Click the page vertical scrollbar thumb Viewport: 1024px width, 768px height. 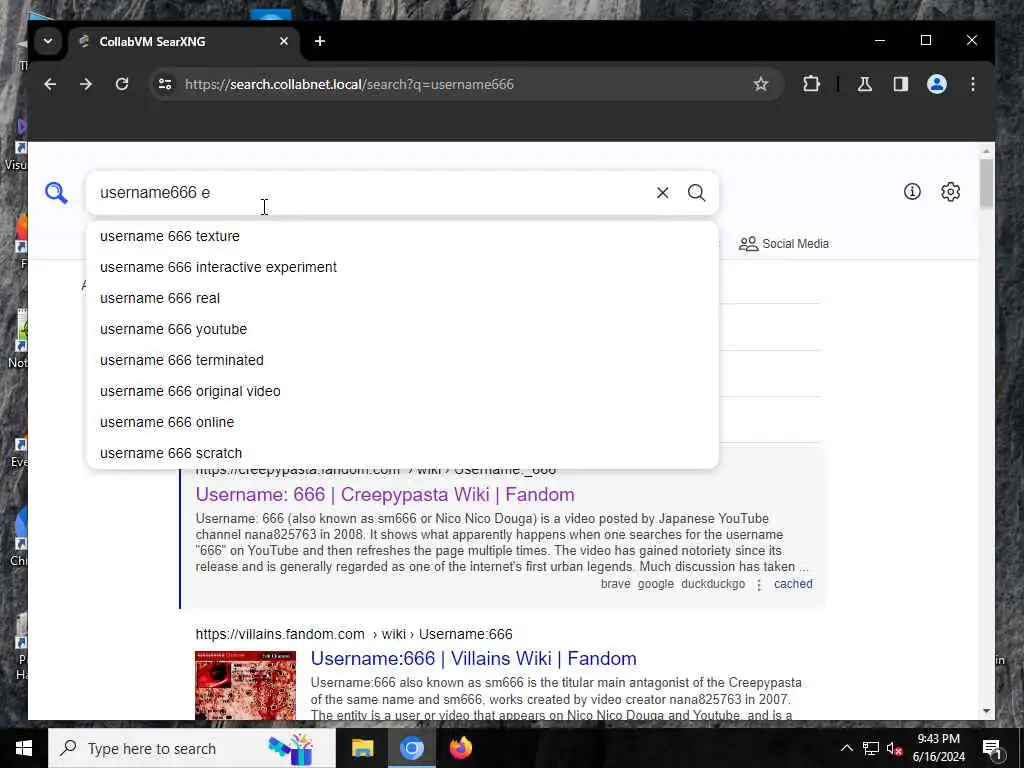986,183
